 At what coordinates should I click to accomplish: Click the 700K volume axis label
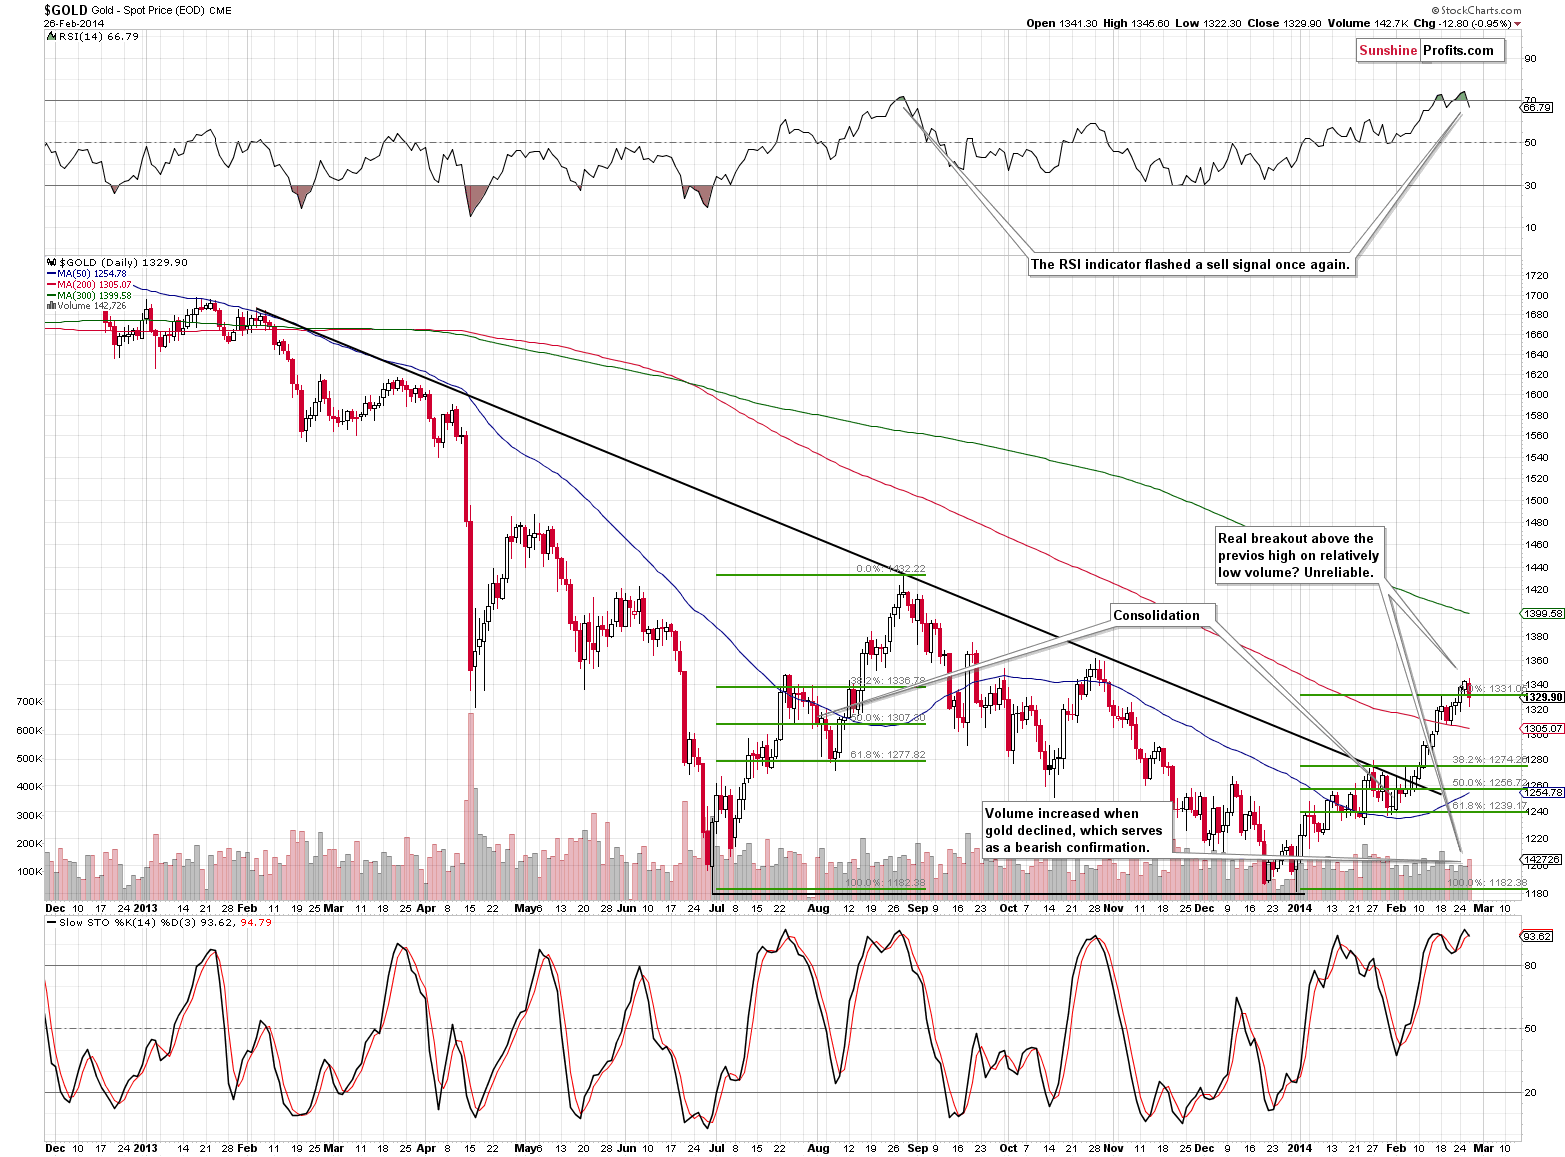[x=30, y=702]
